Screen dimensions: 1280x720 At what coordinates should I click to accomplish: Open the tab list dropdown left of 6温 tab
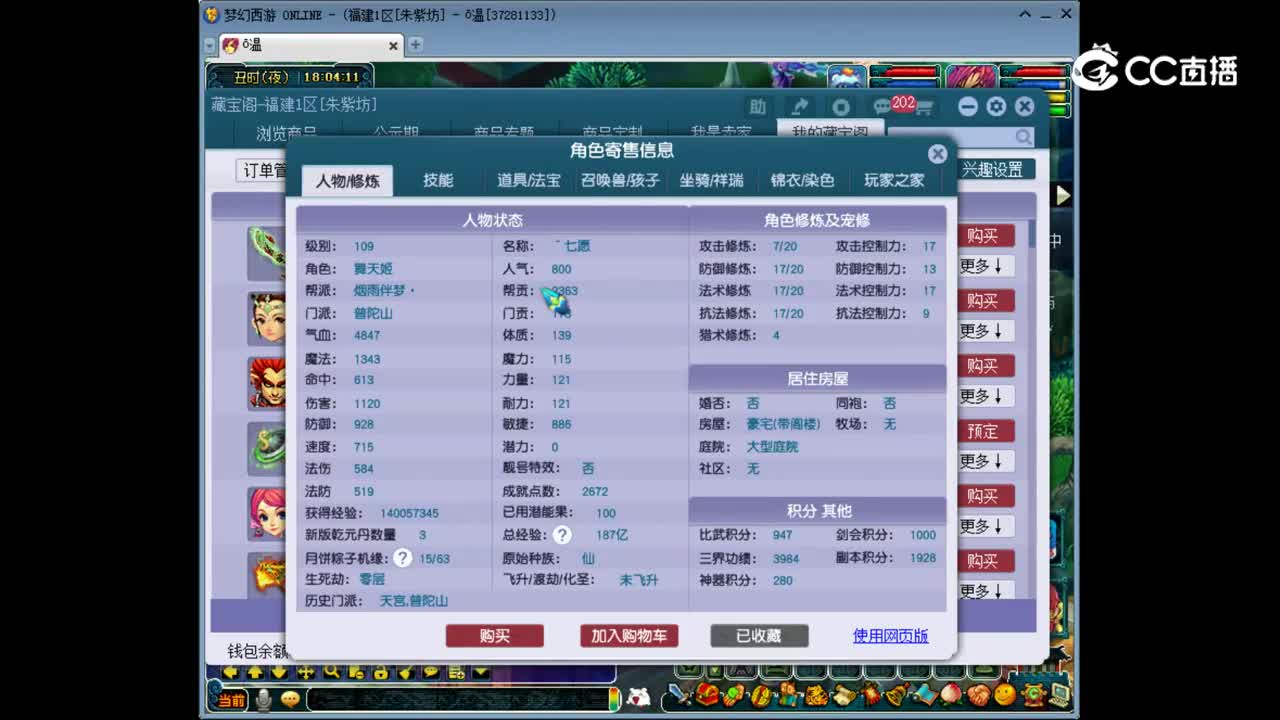[x=209, y=46]
